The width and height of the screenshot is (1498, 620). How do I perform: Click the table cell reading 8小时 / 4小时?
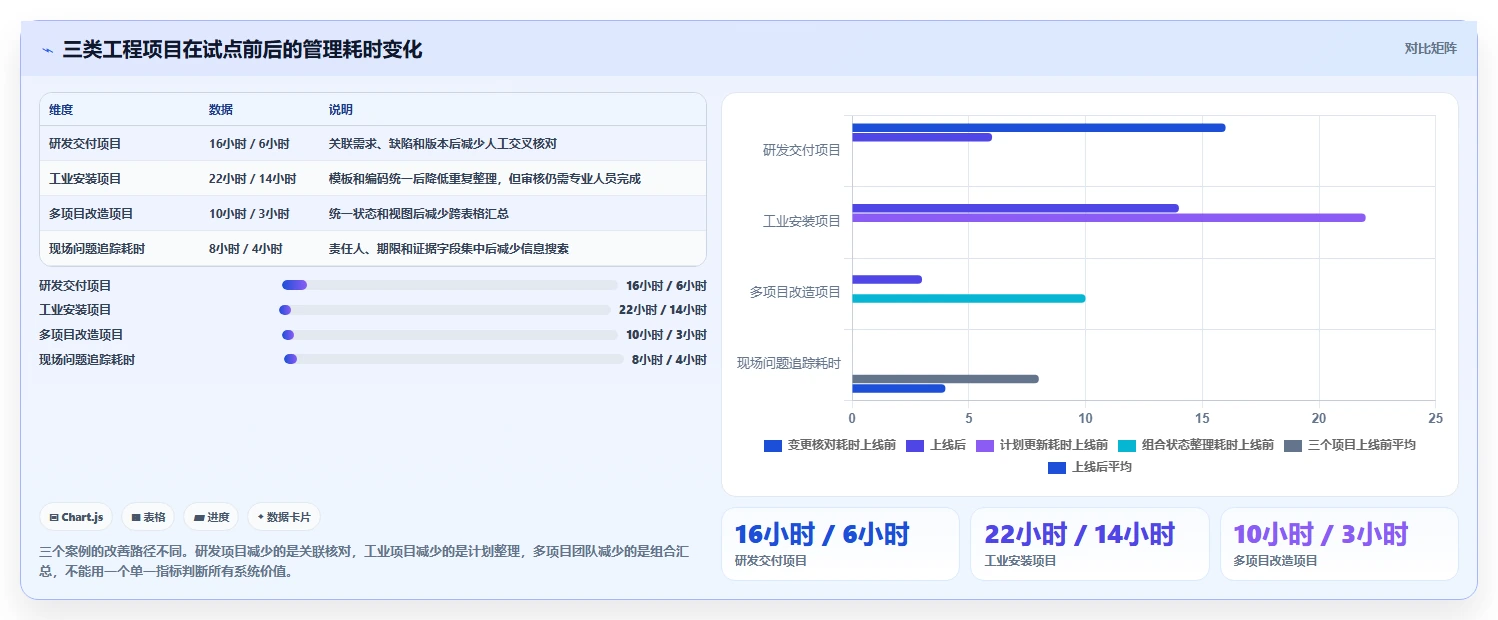pos(246,249)
